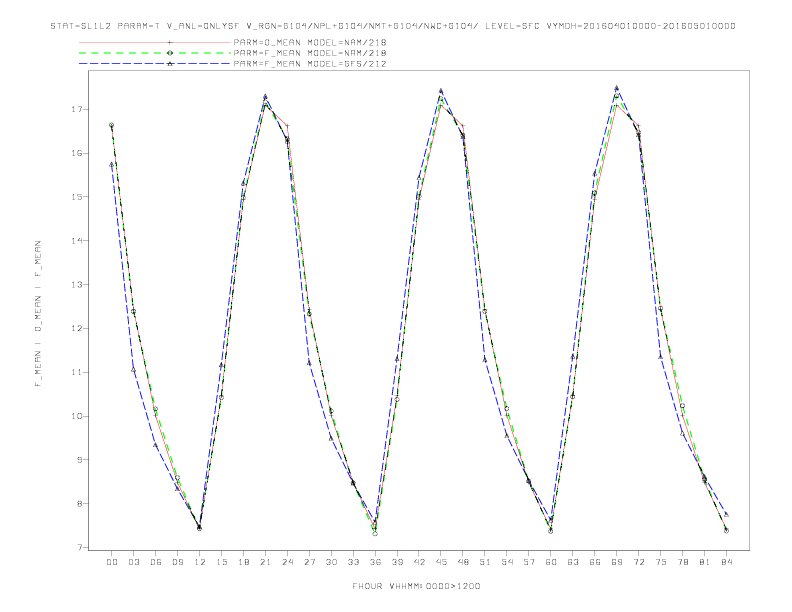Screen dimensions: 792x612
Task: Click y-axis tick label 10
Action: pyautogui.click(x=77, y=416)
